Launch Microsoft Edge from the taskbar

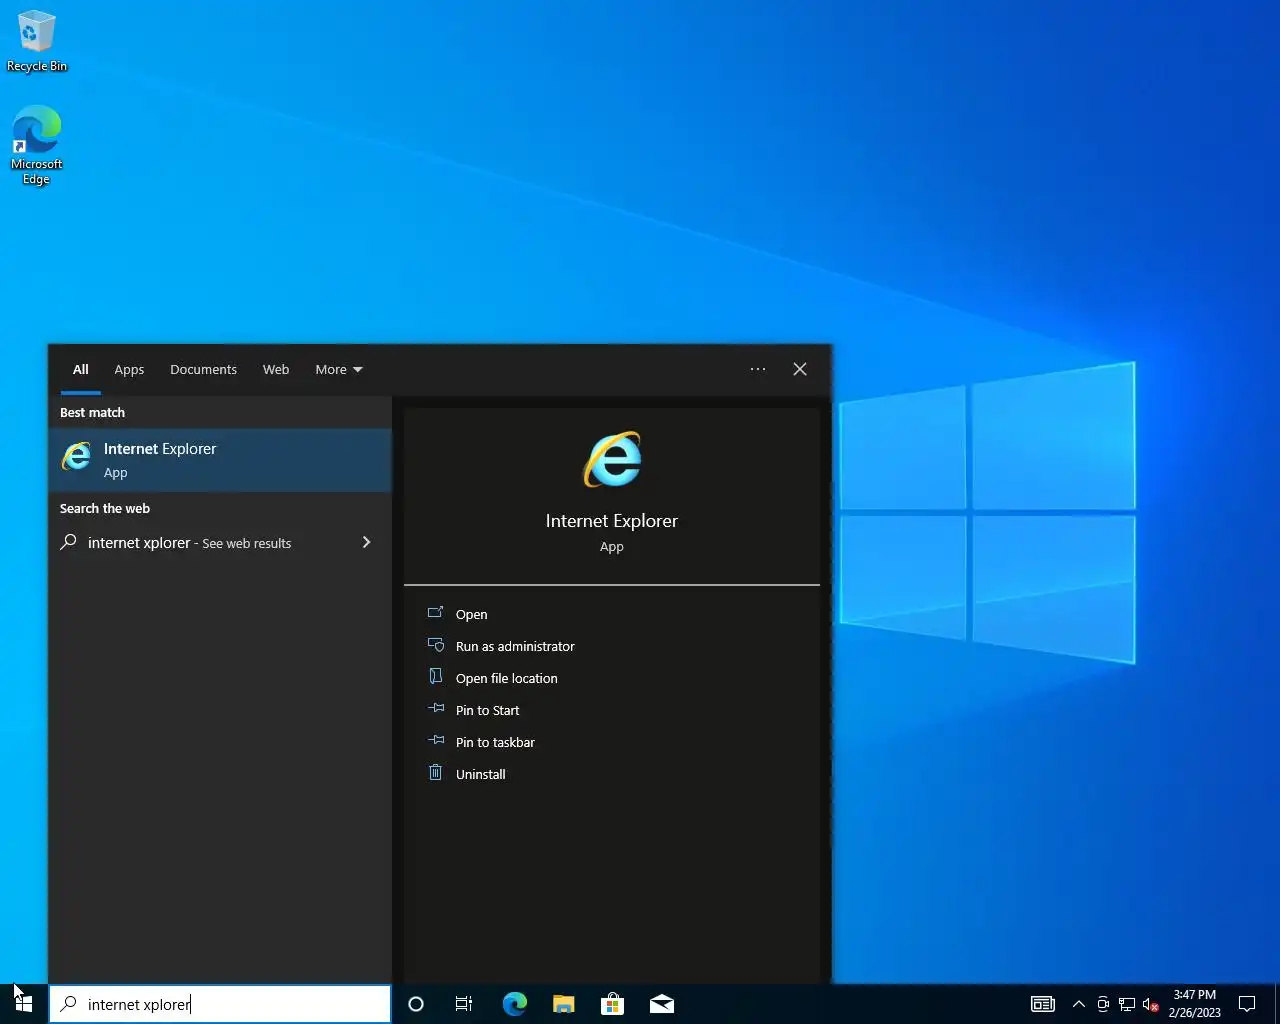click(x=515, y=1004)
